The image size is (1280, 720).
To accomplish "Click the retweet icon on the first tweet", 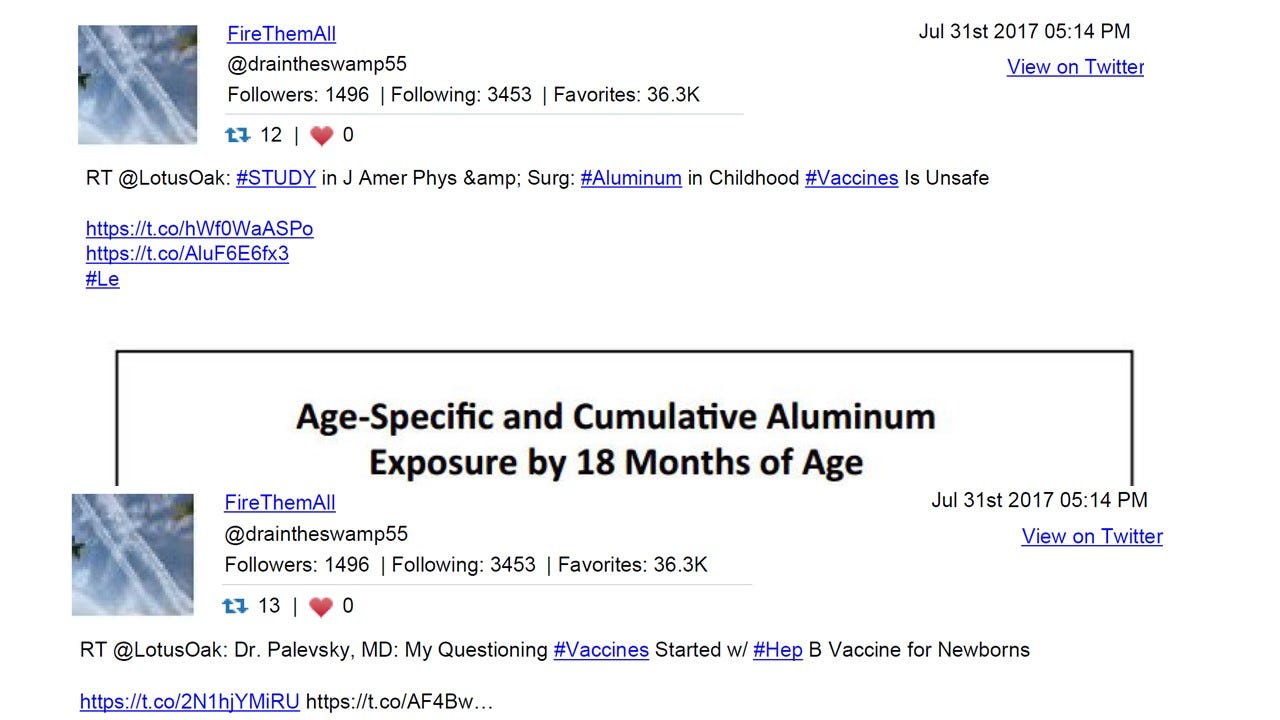I will pyautogui.click(x=238, y=135).
